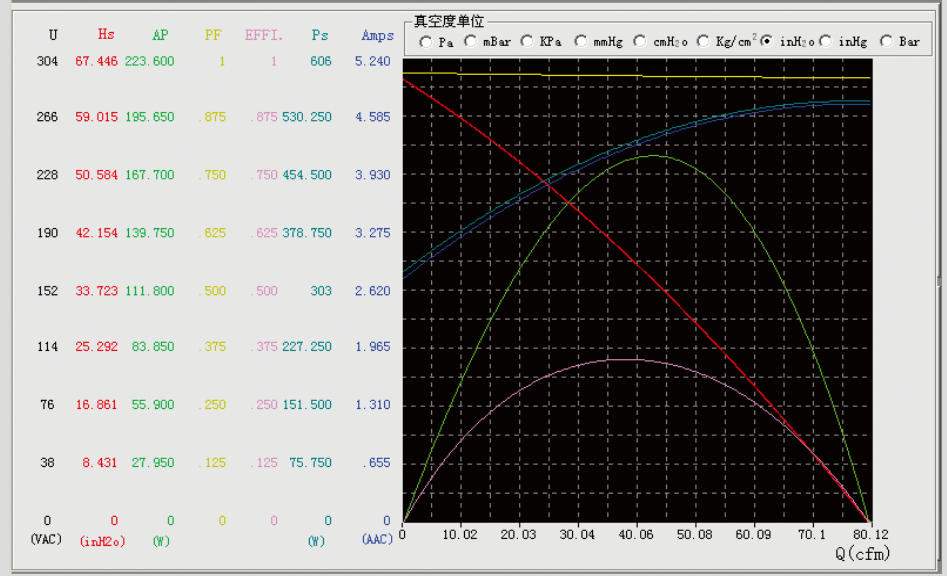Screen dimensions: 947x576
Task: Click the green AP column header
Action: pyautogui.click(x=160, y=35)
